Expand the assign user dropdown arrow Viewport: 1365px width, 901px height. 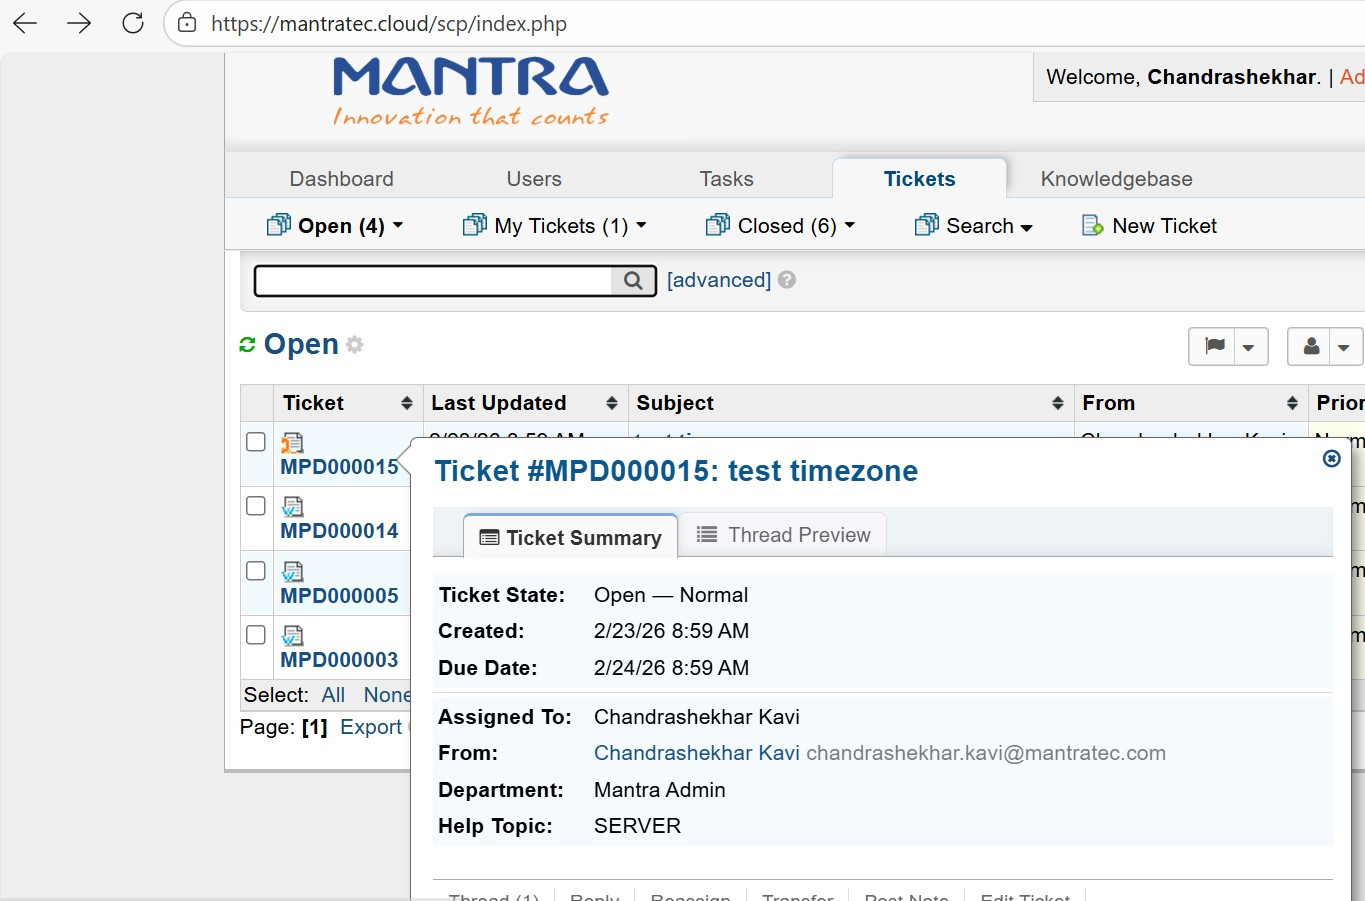(x=1343, y=347)
